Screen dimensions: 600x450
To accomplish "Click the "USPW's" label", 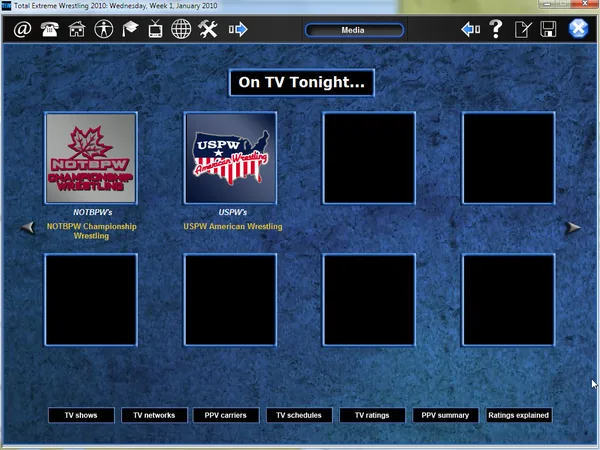I will pyautogui.click(x=233, y=212).
